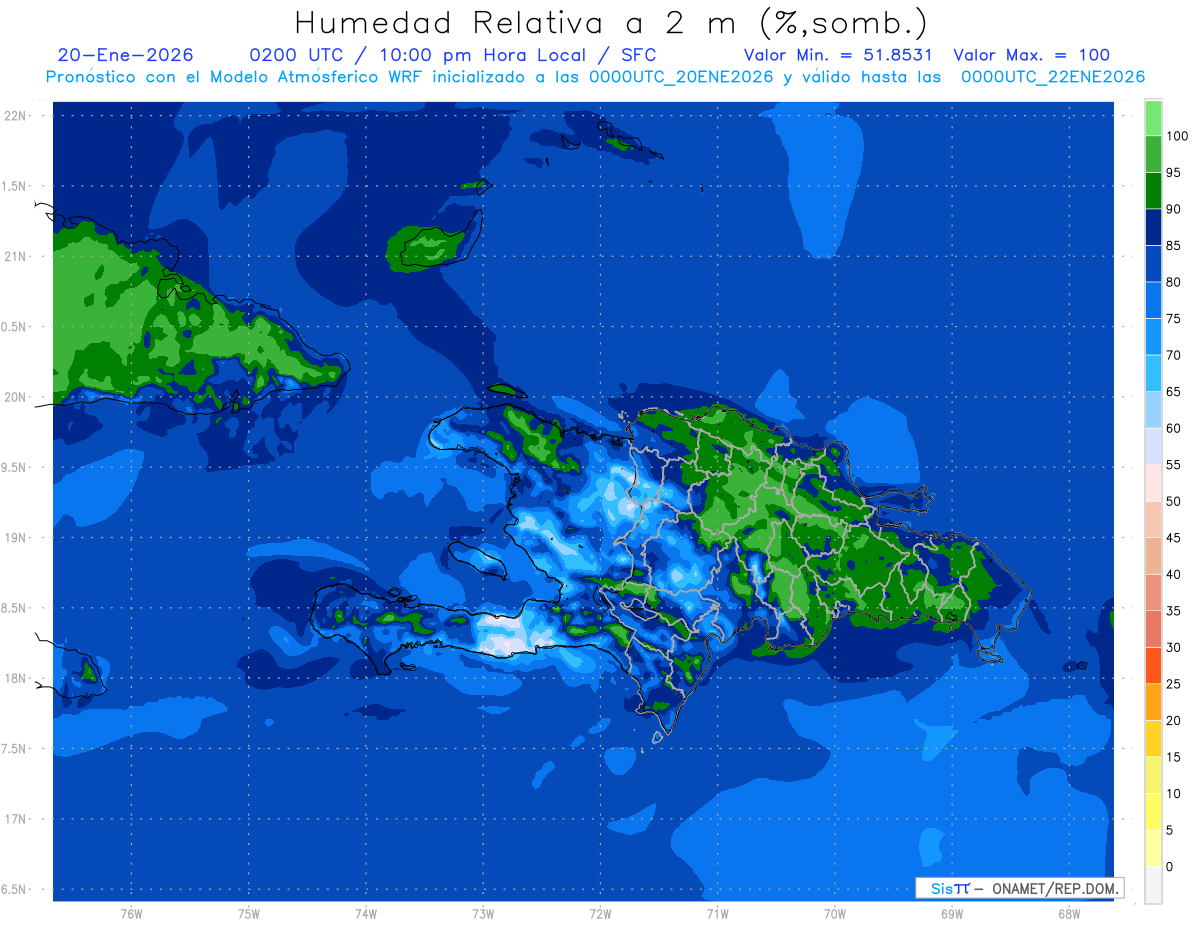Click the "75W" longitude label
The height and width of the screenshot is (927, 1200).
[249, 913]
